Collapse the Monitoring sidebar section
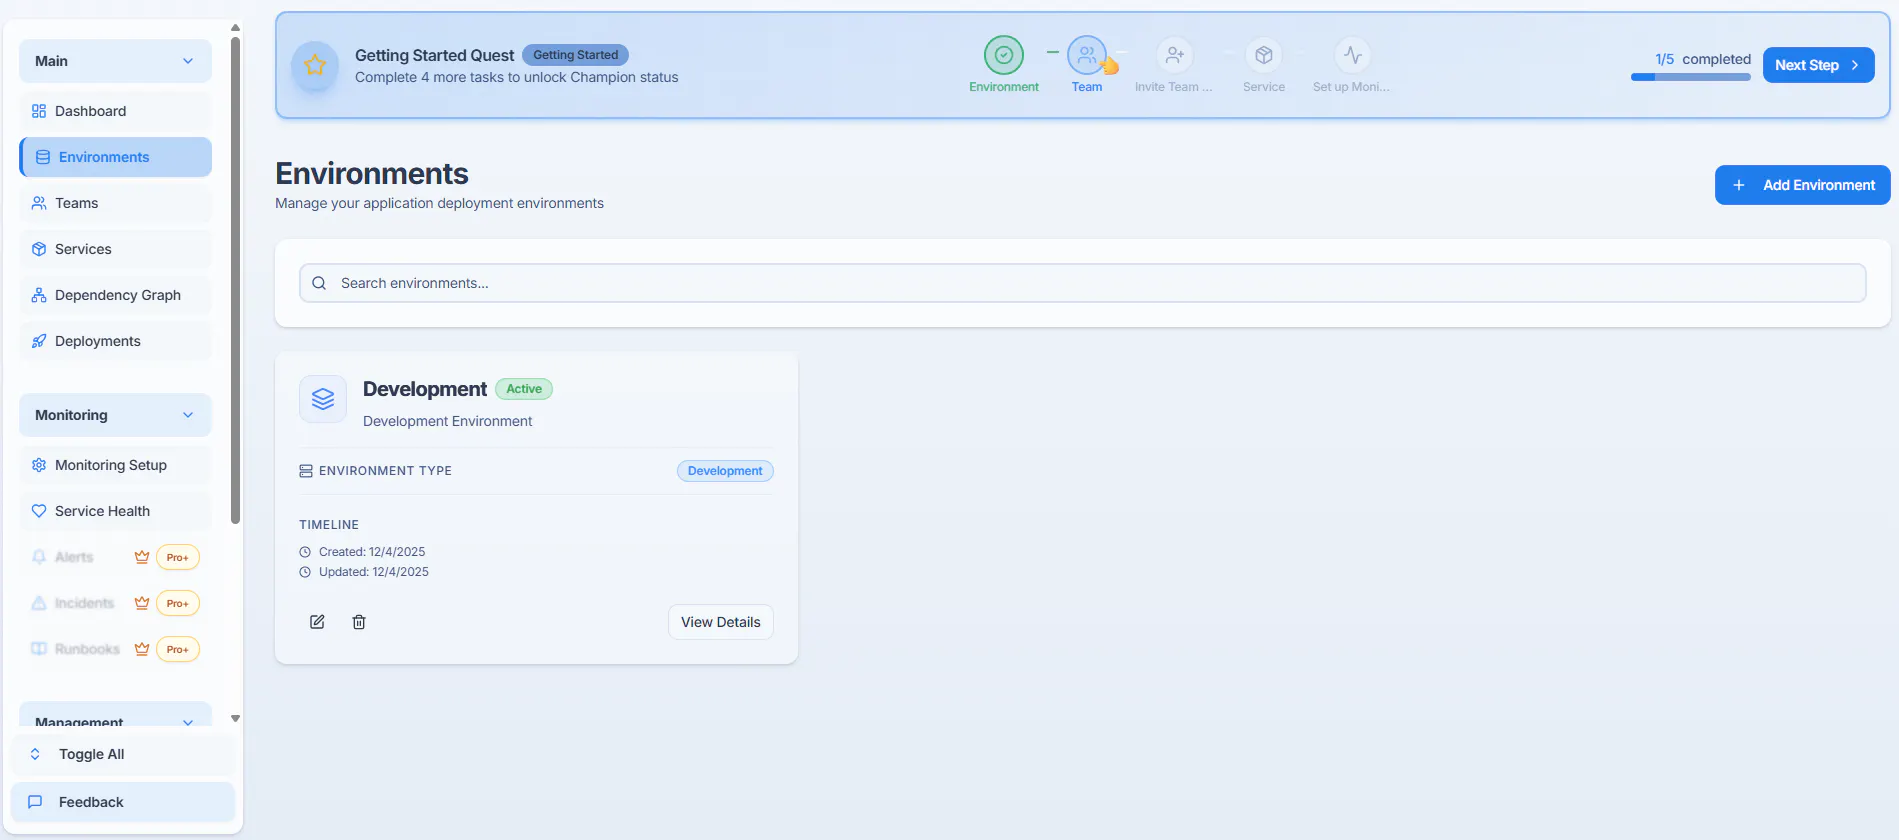This screenshot has width=1899, height=840. 115,415
